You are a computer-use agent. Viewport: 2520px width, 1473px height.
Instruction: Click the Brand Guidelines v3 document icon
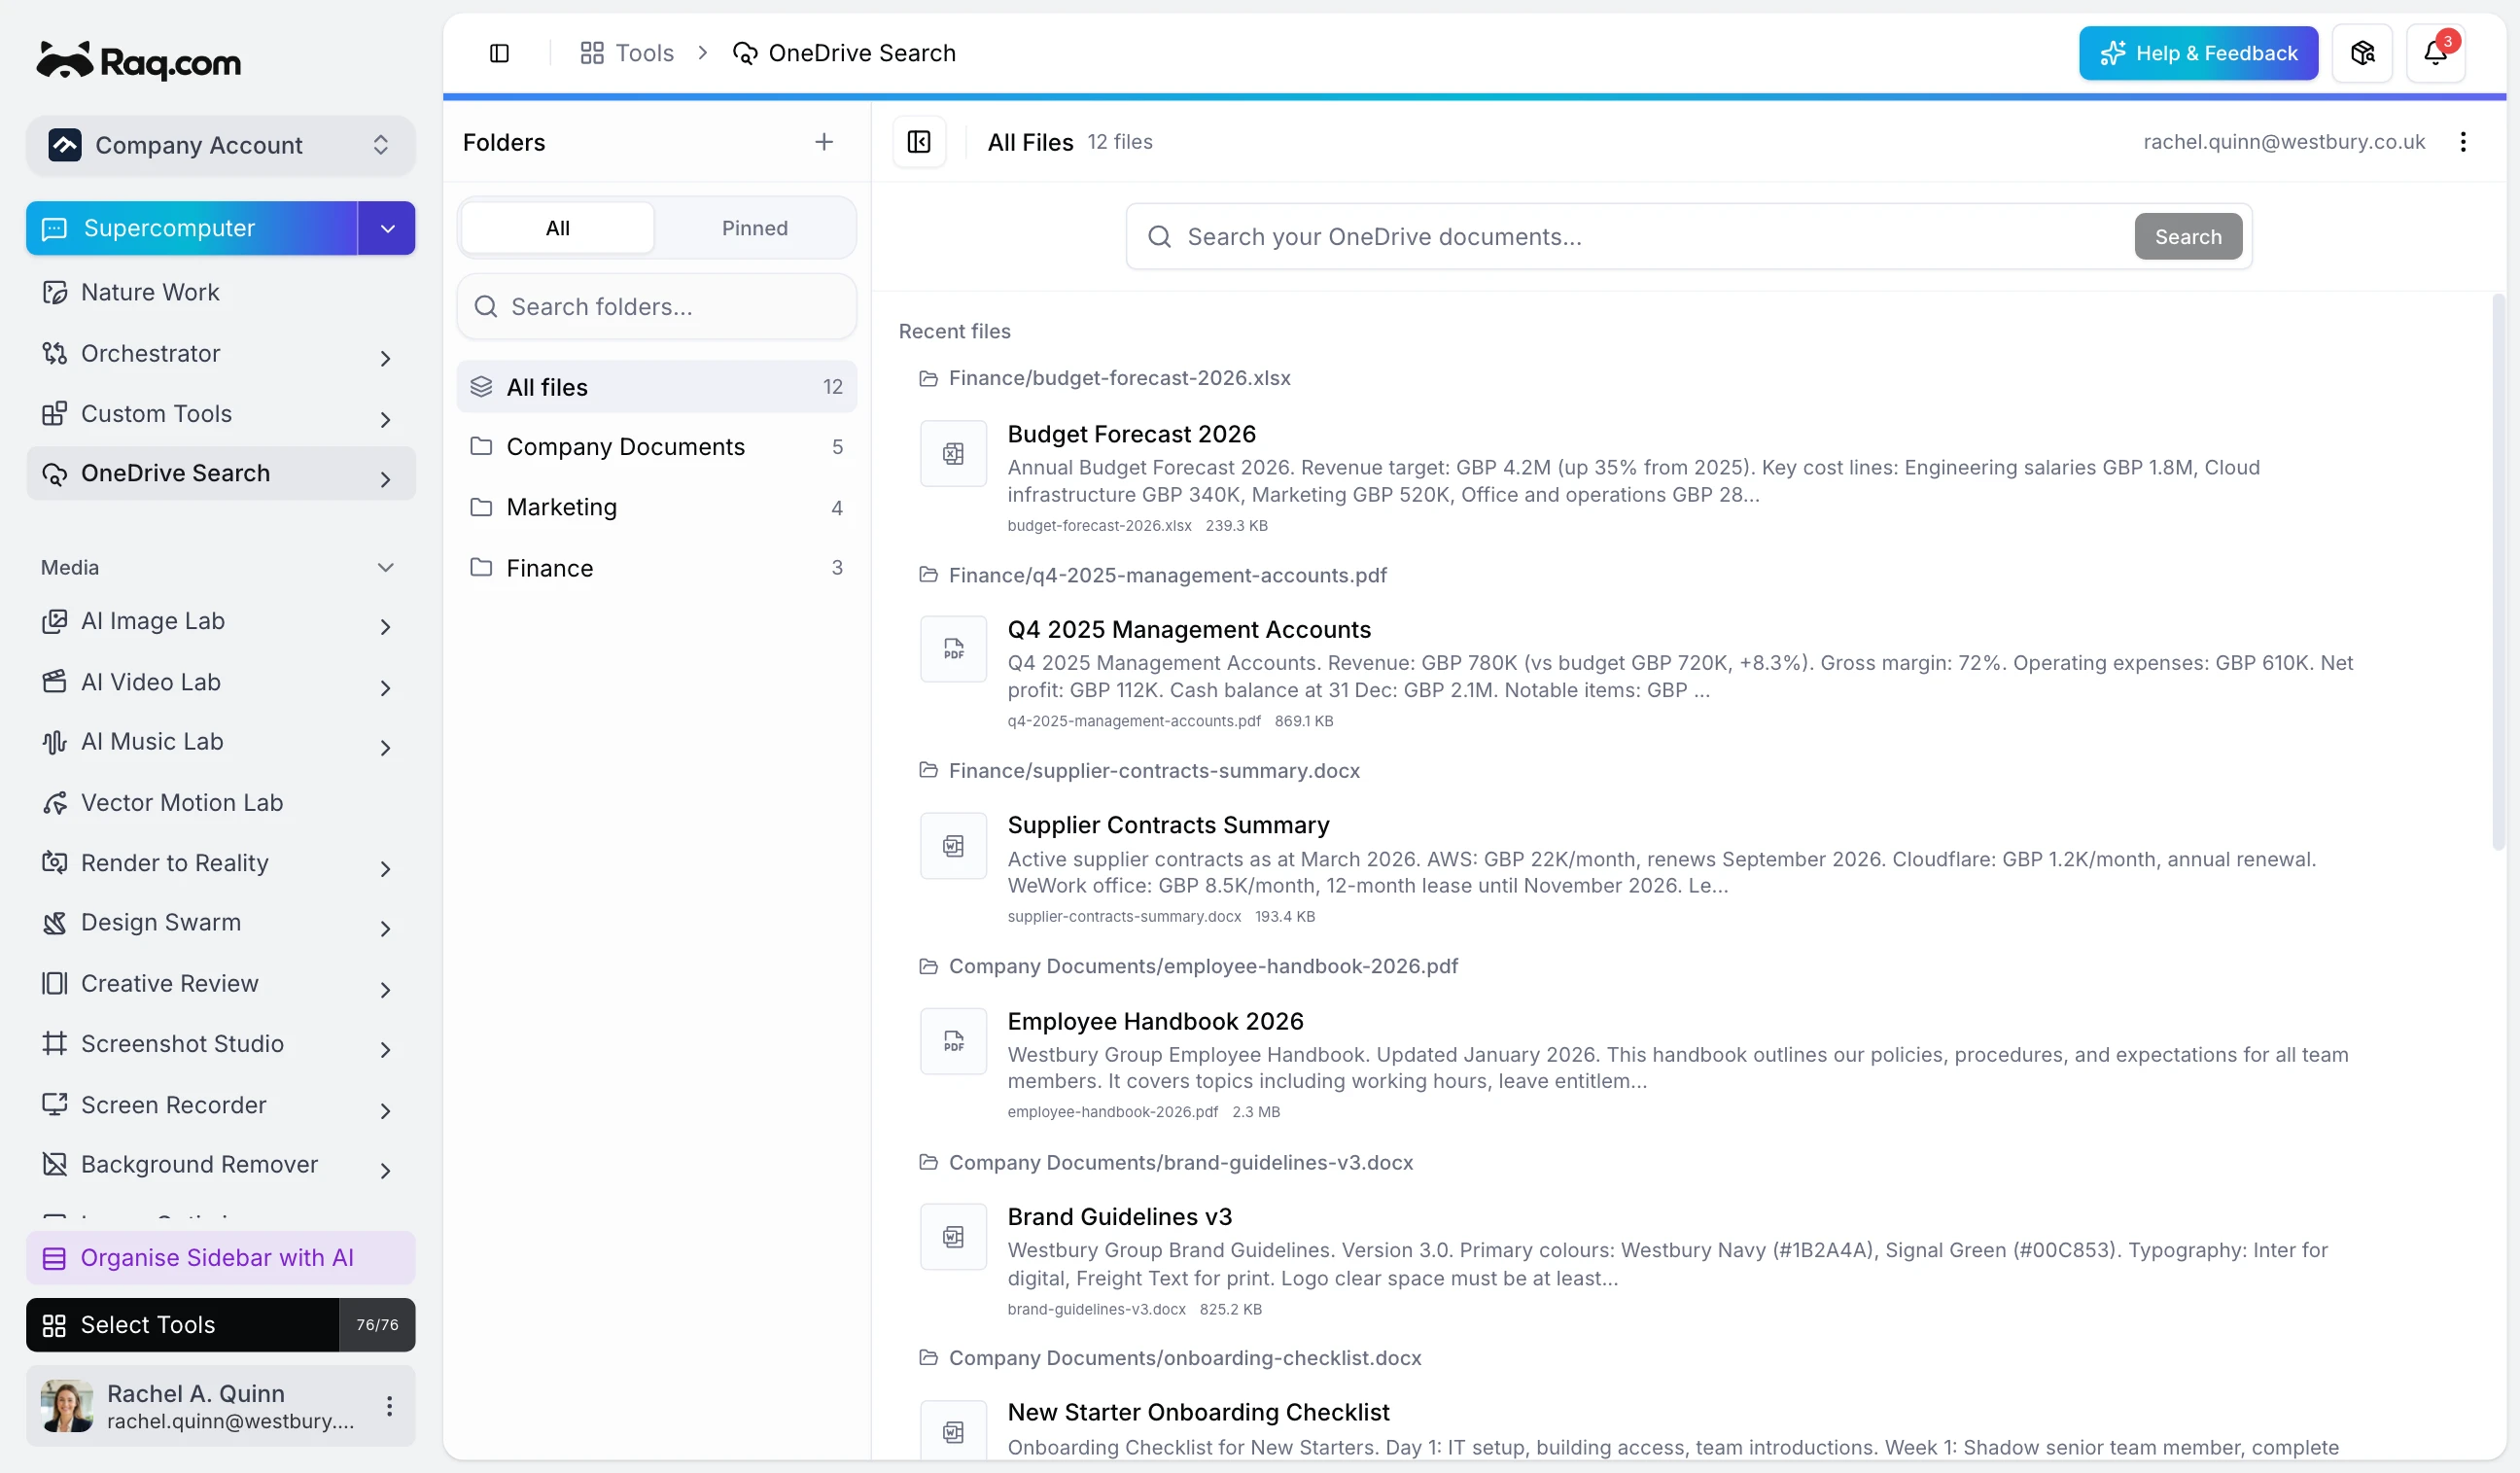pos(953,1237)
